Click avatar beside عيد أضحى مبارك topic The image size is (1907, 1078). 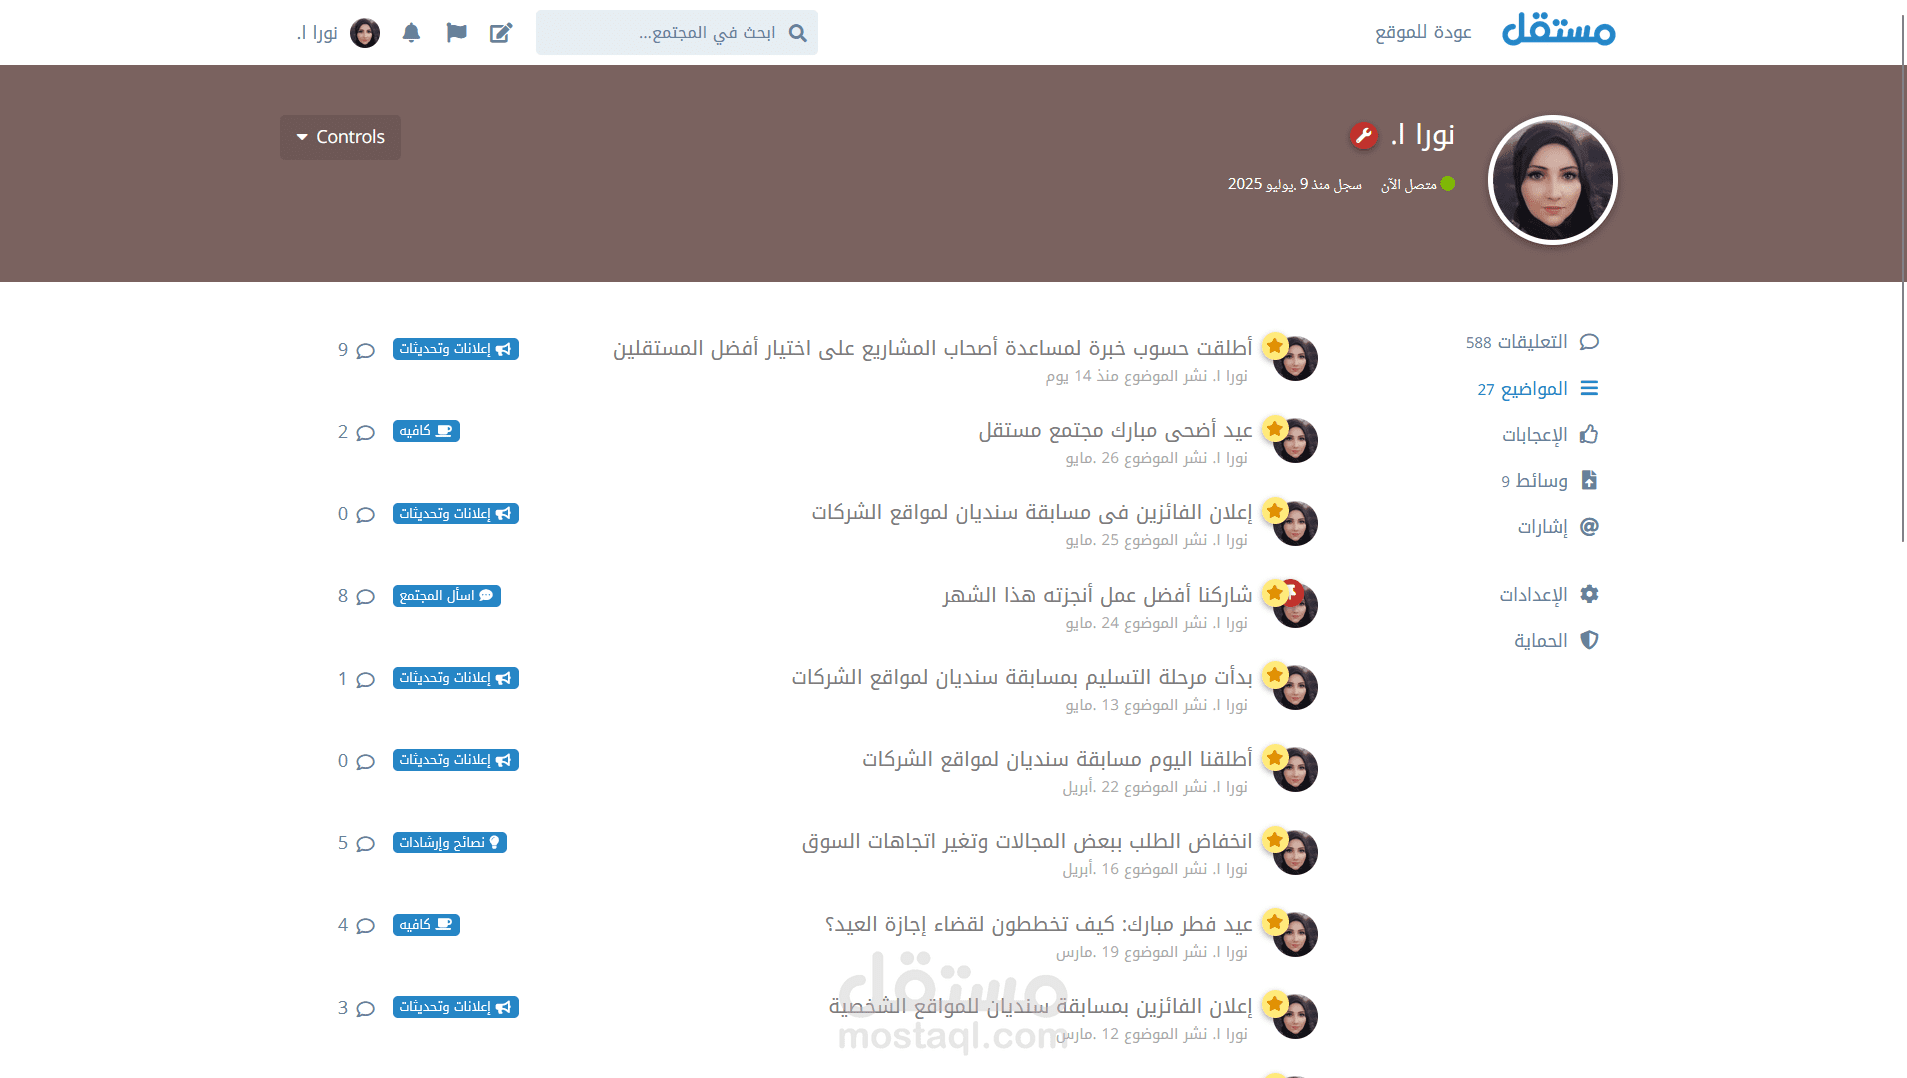[1295, 440]
